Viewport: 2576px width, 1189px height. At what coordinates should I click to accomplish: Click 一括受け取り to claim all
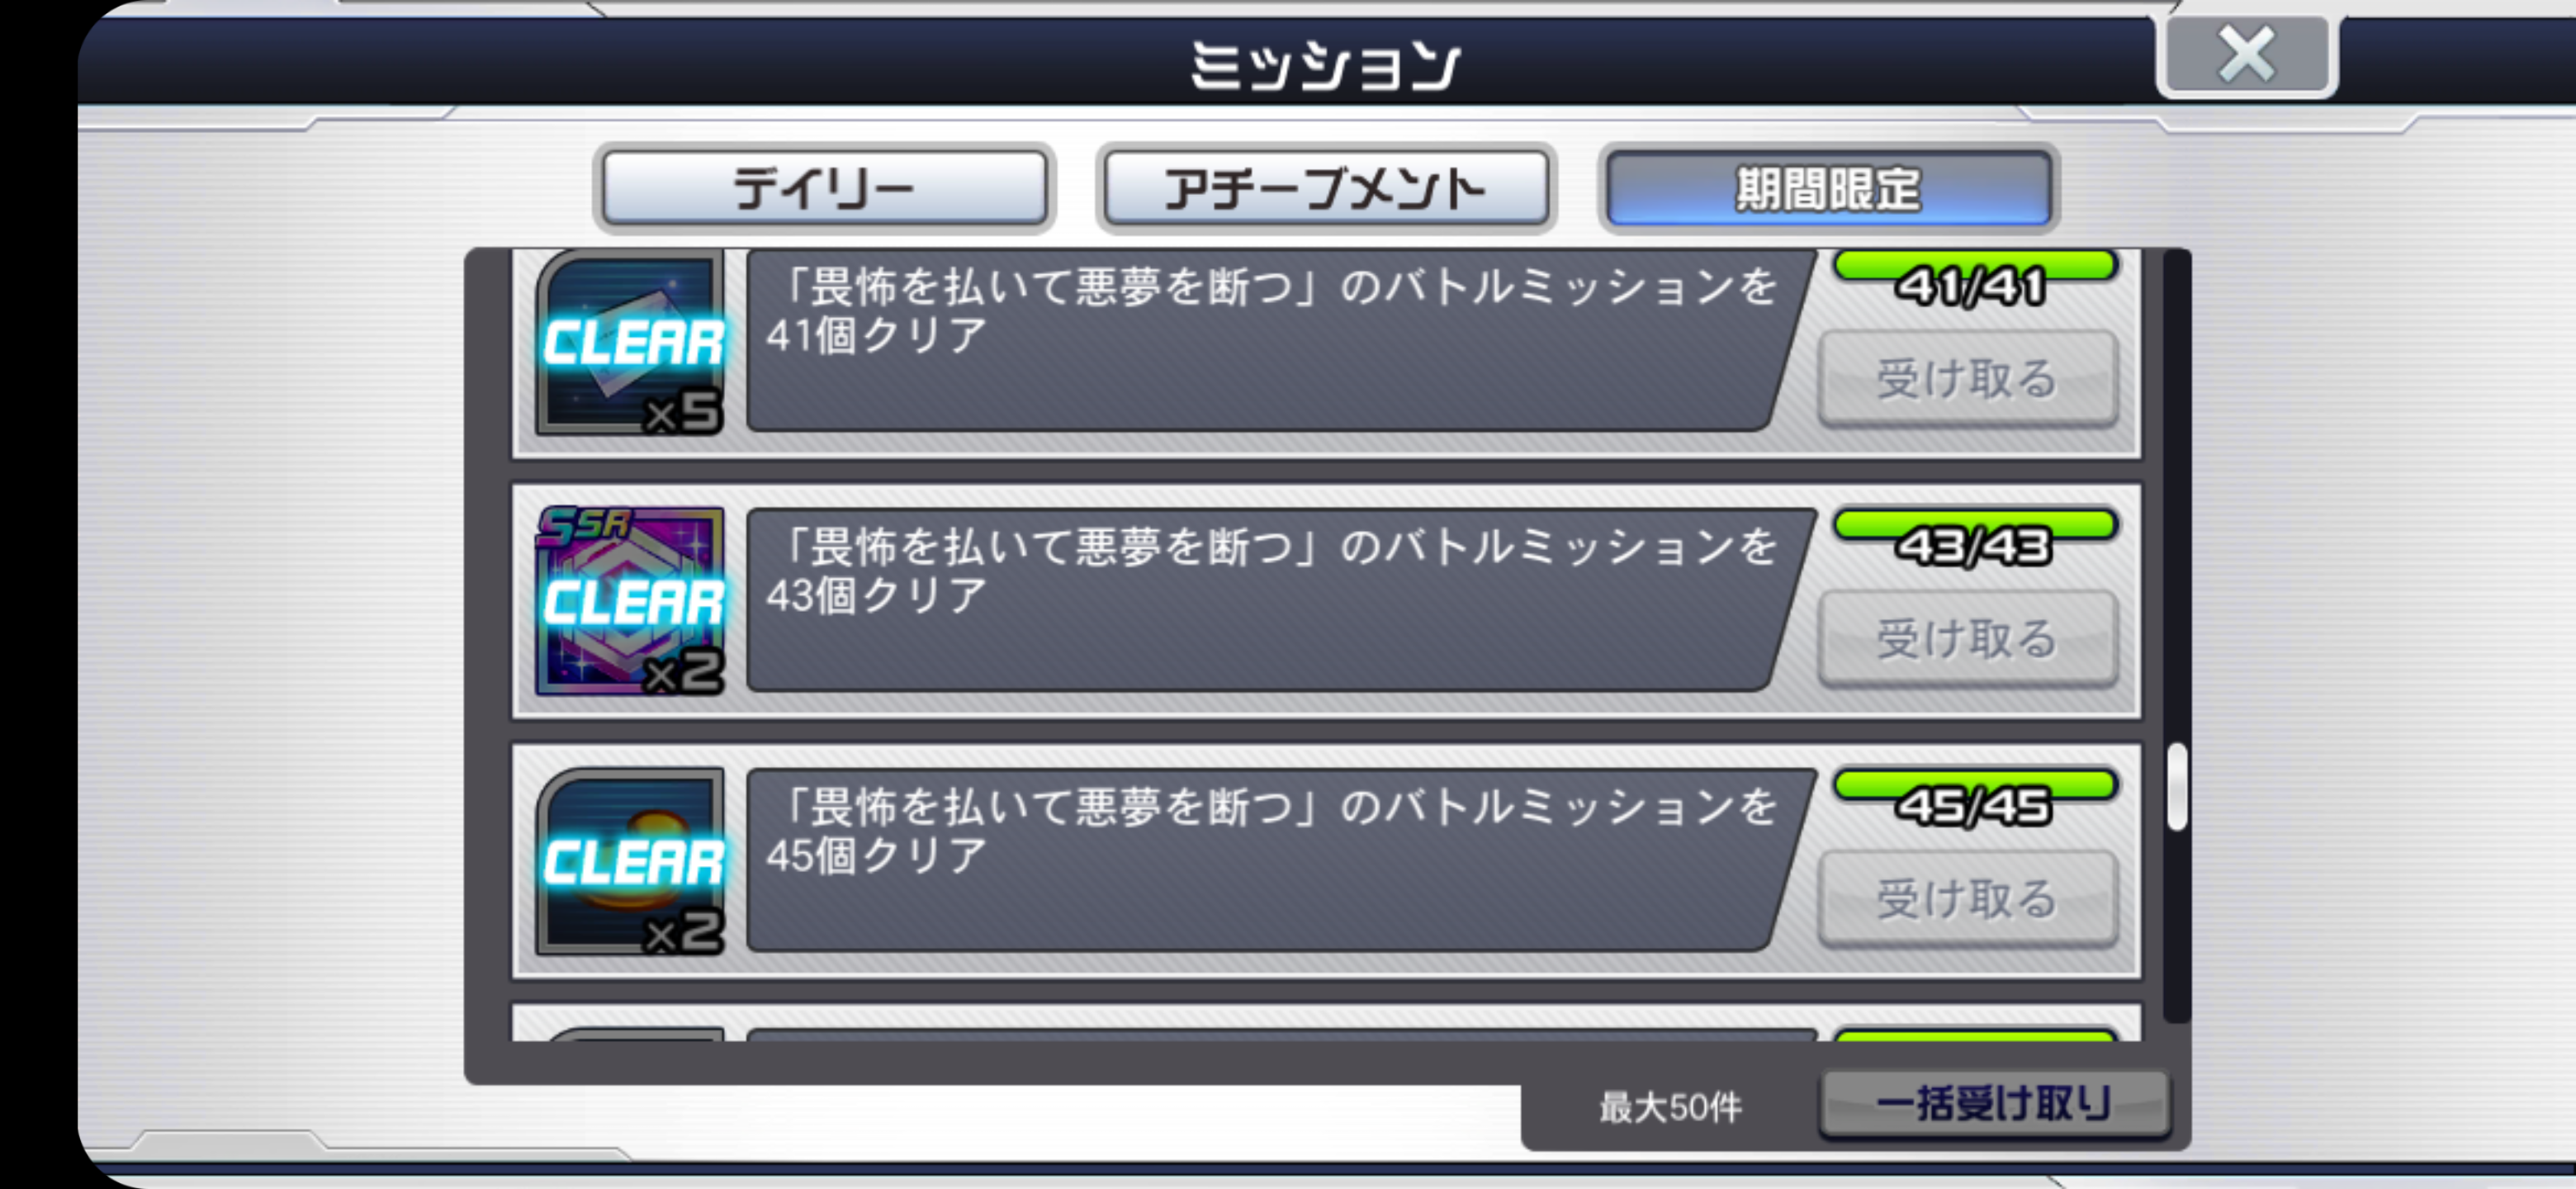point(1994,1104)
